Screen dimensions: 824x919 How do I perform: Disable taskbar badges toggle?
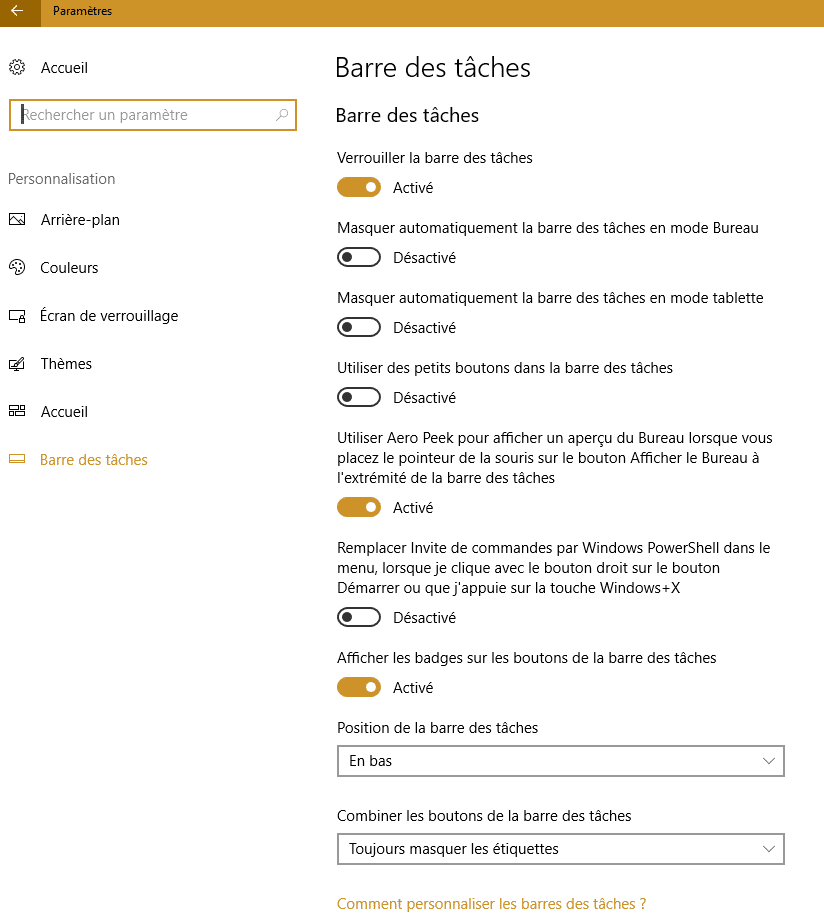pos(359,687)
